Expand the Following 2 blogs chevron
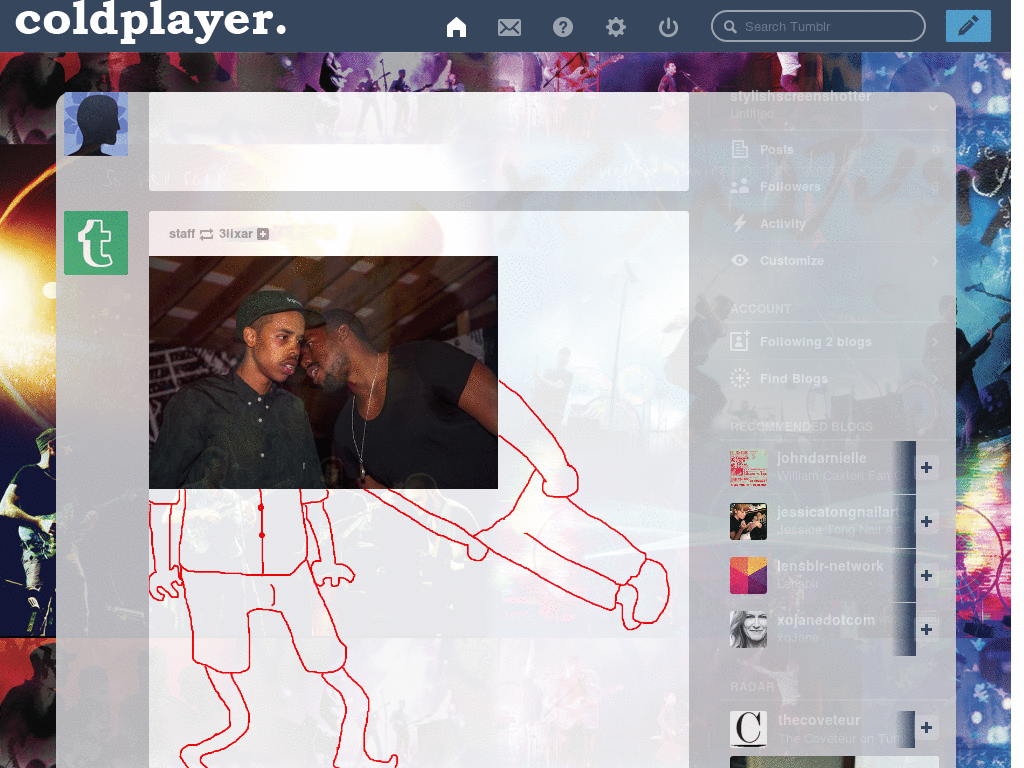Screen dimensions: 1024x768 [935, 342]
